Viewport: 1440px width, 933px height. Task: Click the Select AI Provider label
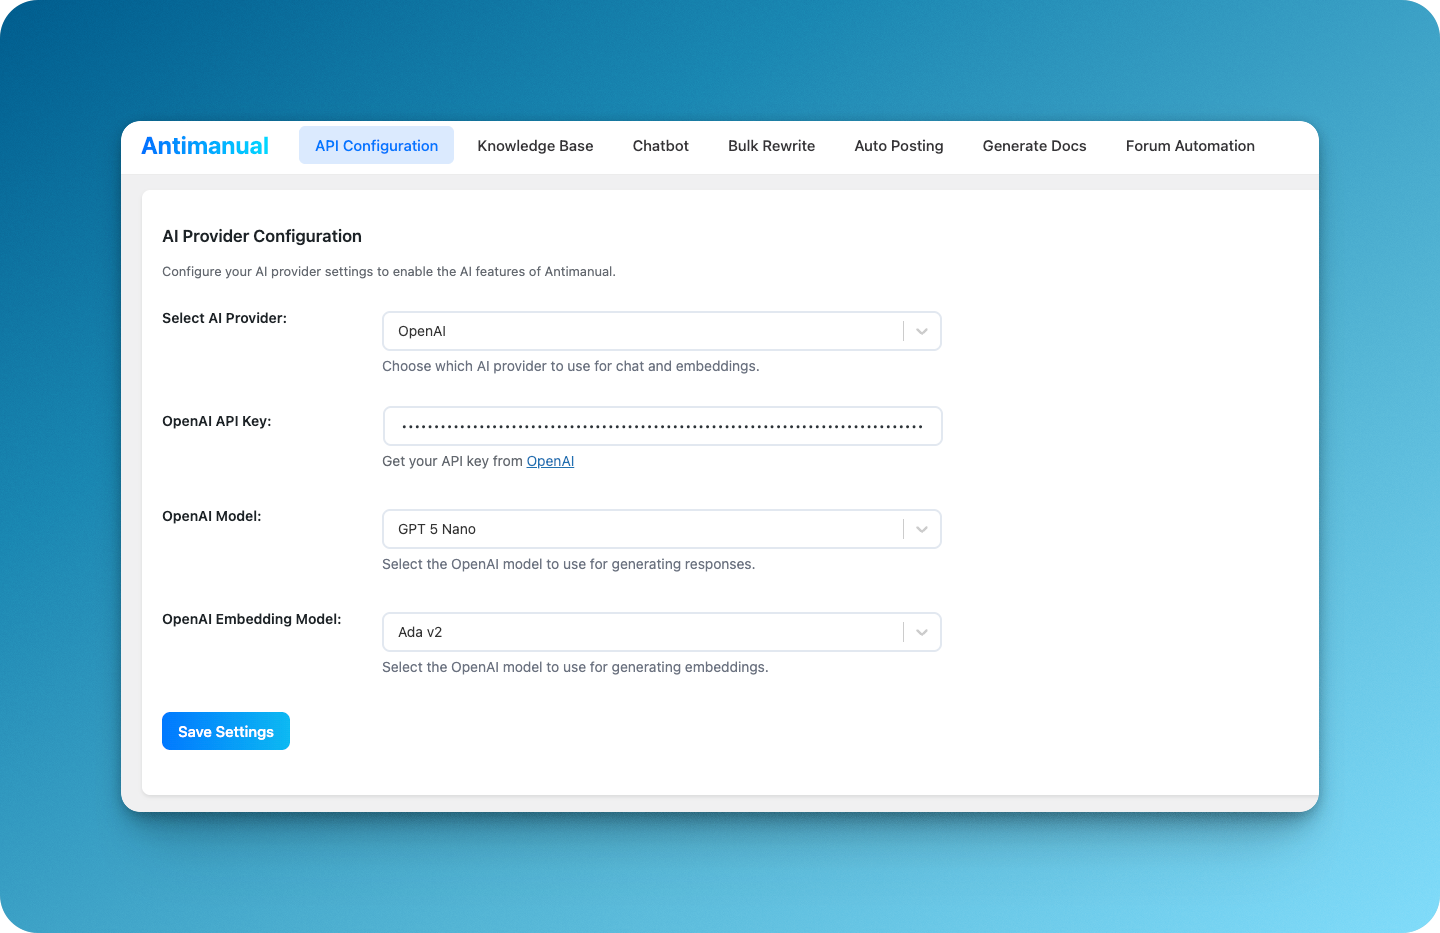click(224, 318)
